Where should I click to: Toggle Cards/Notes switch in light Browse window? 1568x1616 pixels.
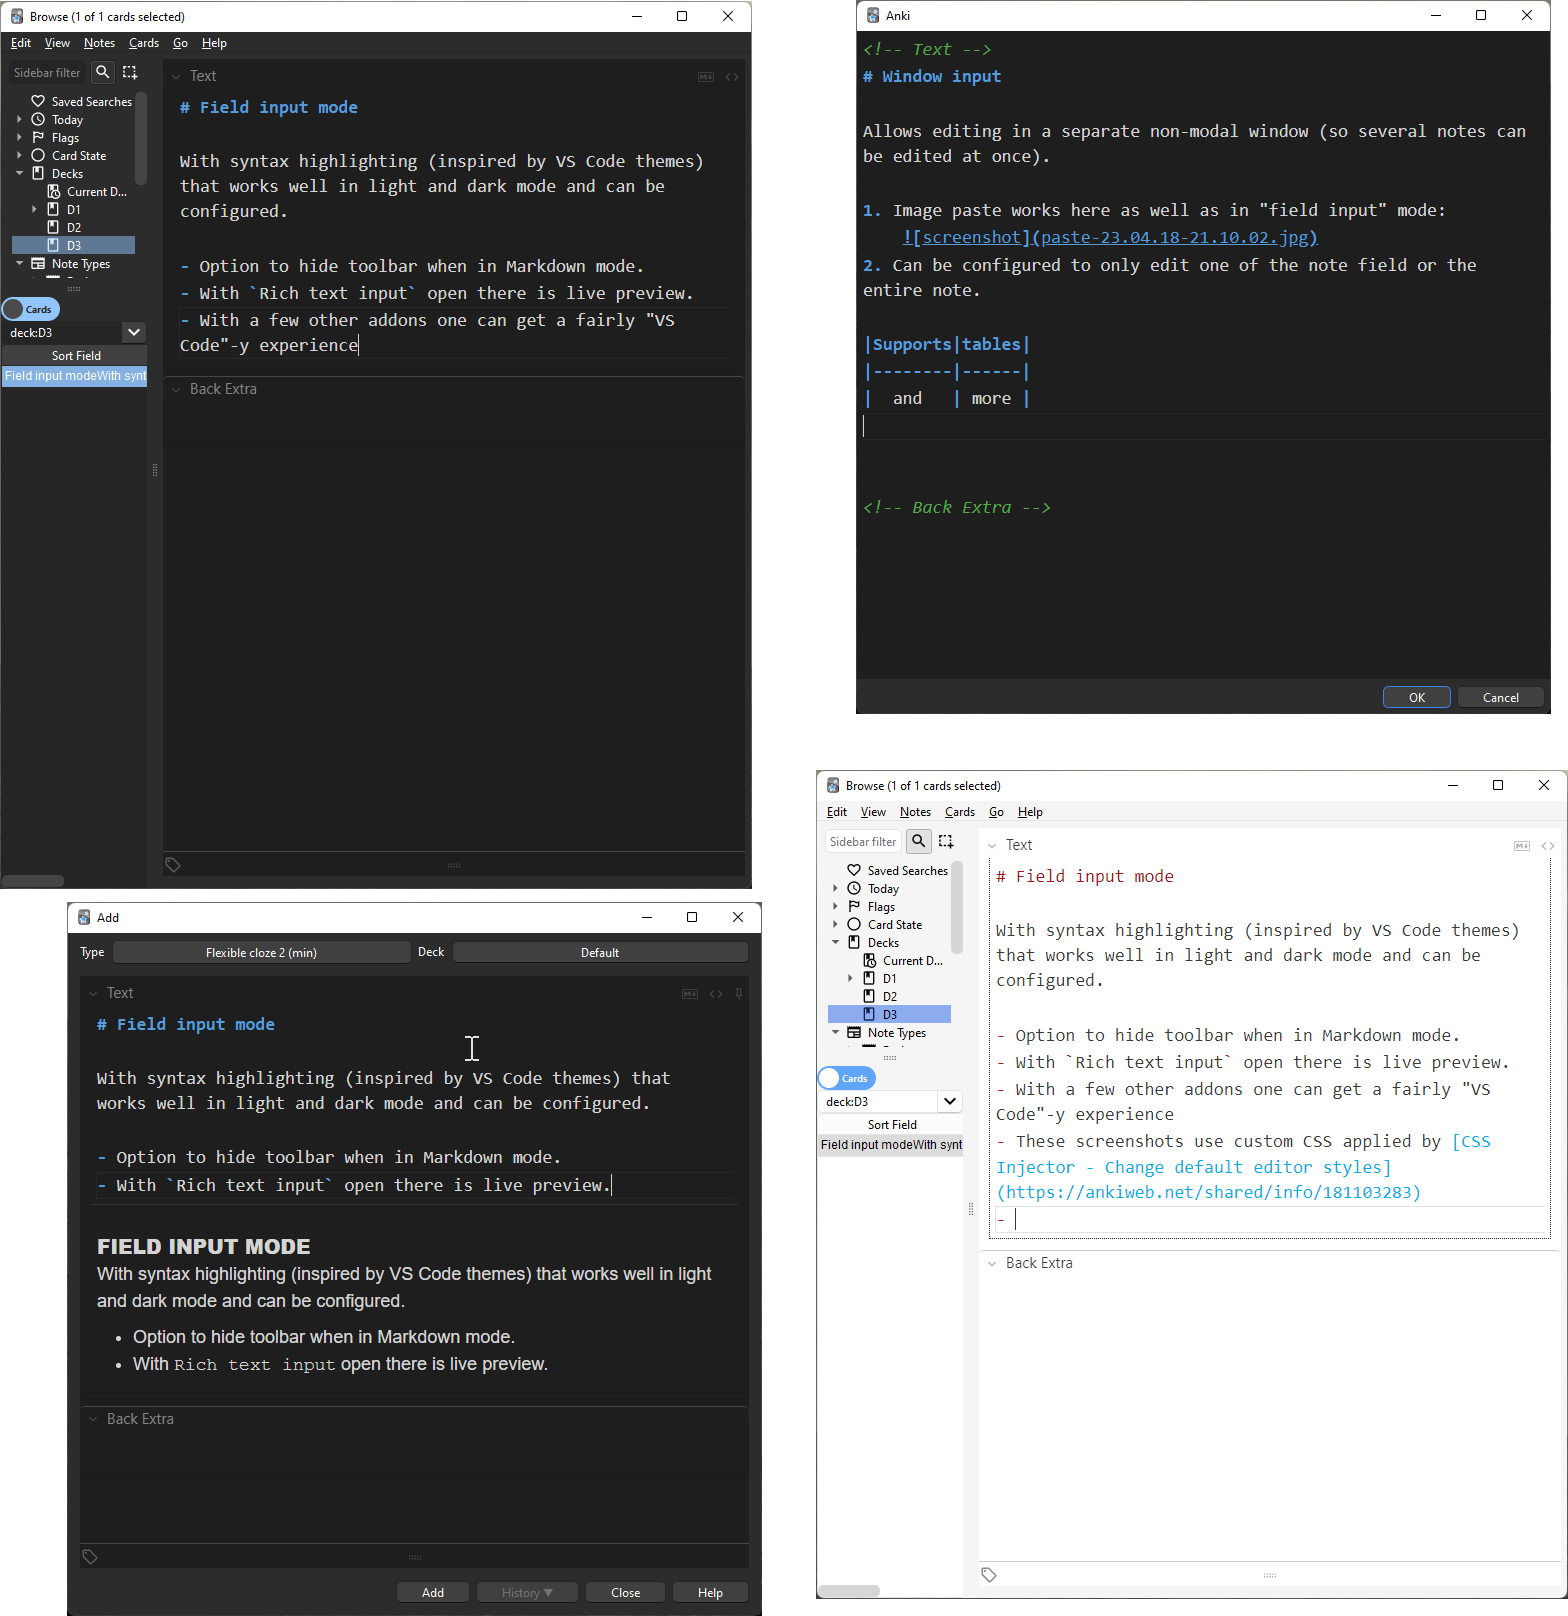coord(847,1078)
